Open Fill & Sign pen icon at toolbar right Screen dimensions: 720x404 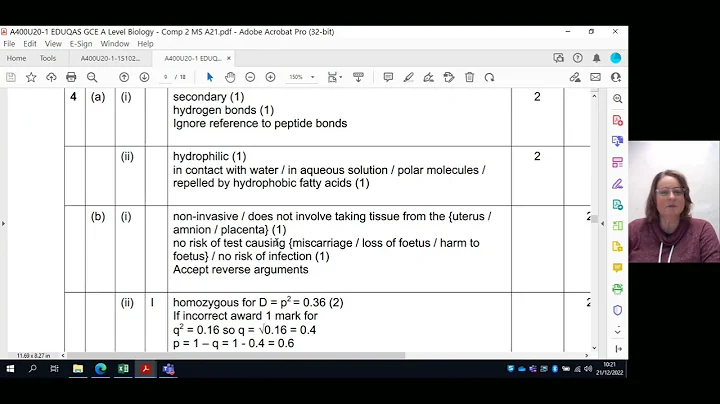click(575, 77)
